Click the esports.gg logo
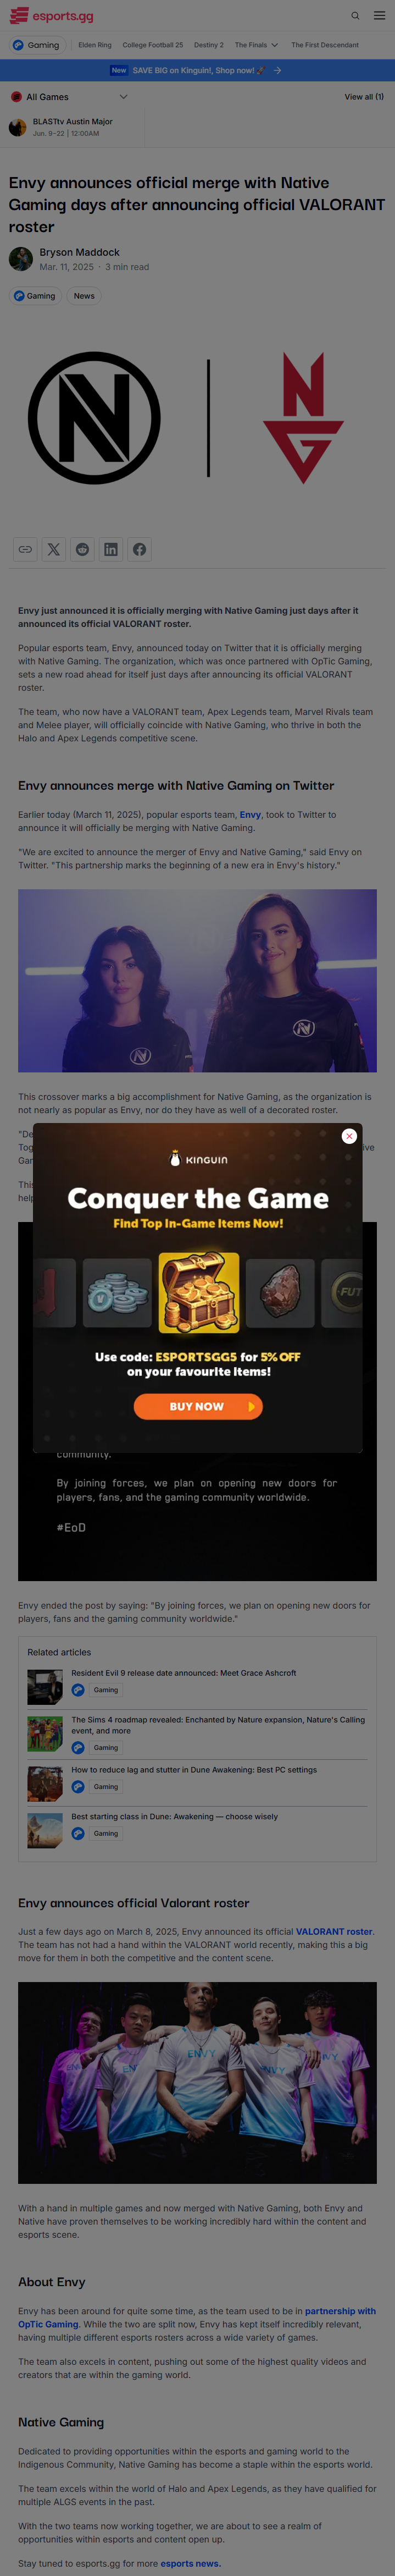 [51, 16]
